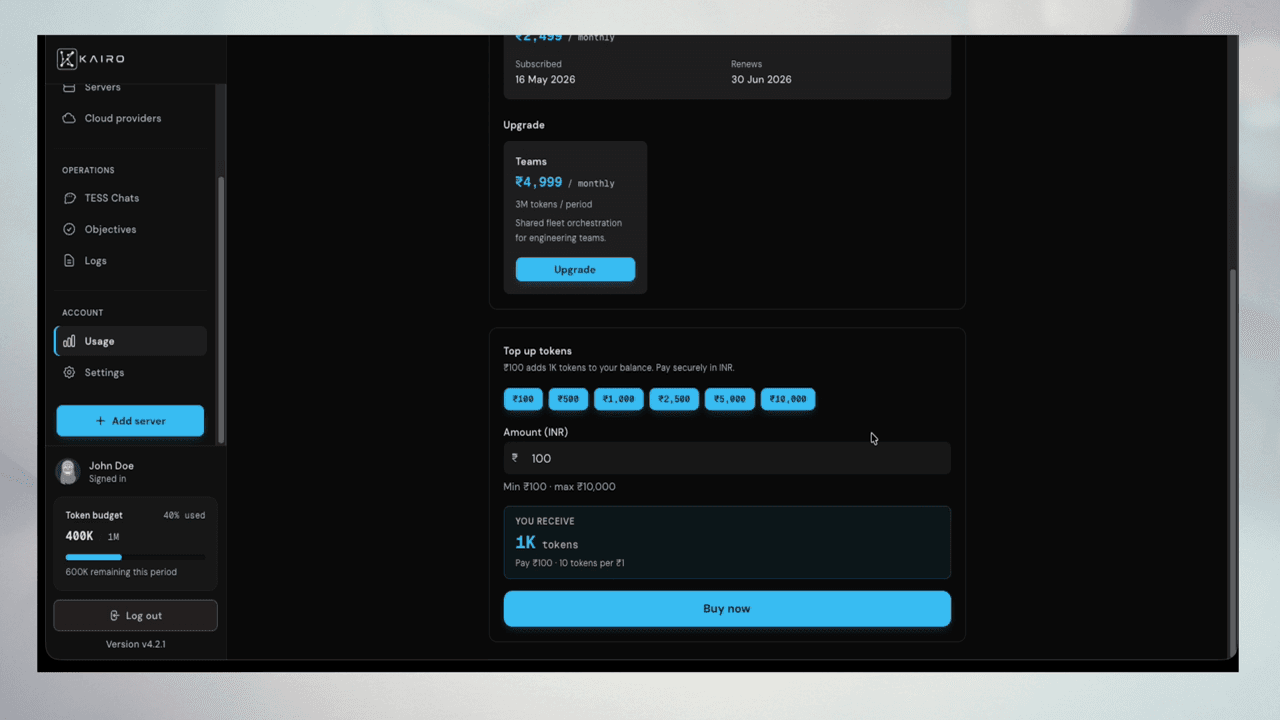Choose the ₹2,500 top-up preset
1280x720 pixels.
tap(674, 399)
